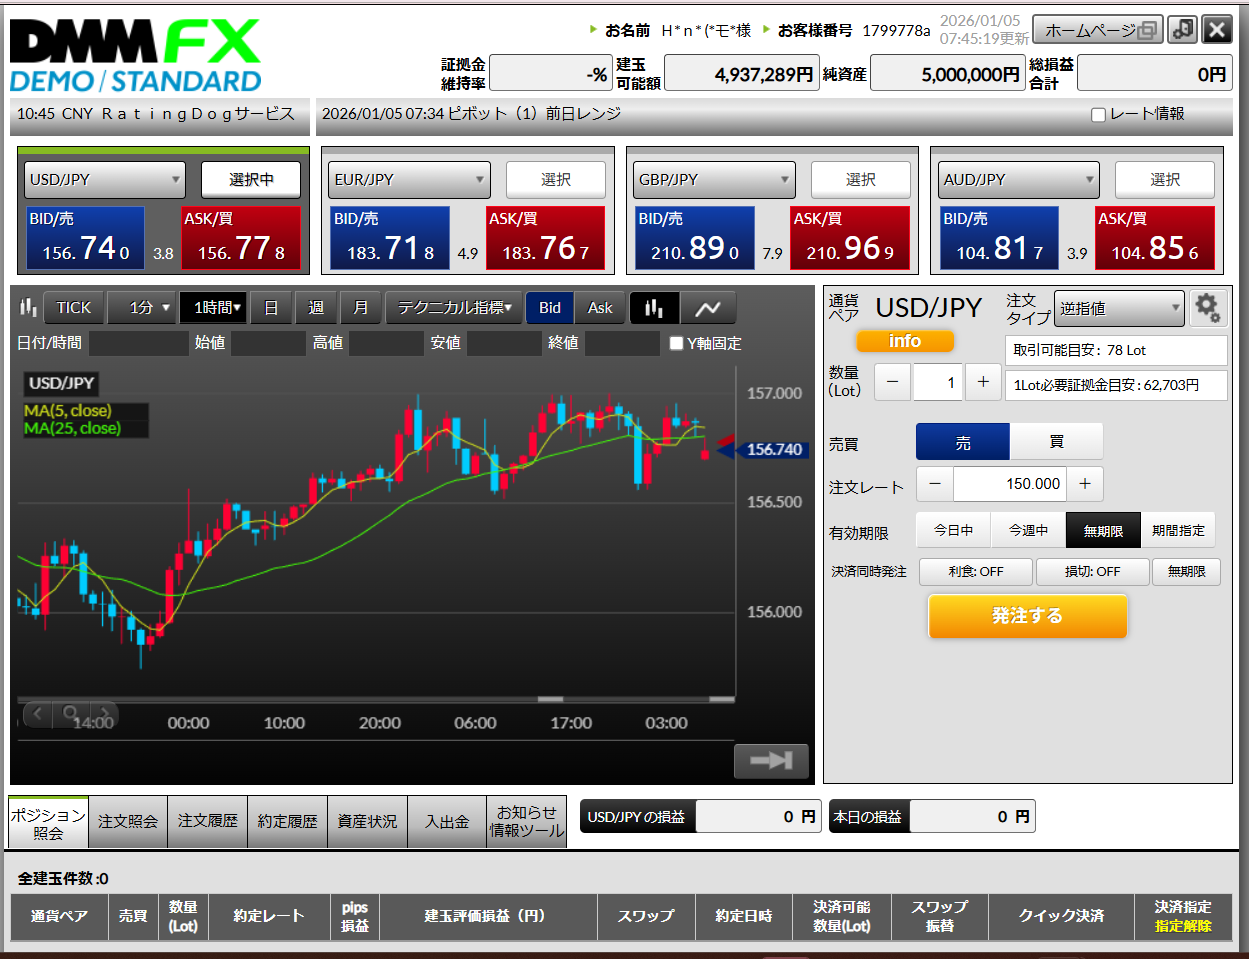Click the orange 発注する button
1249x959 pixels.
[x=1027, y=616]
